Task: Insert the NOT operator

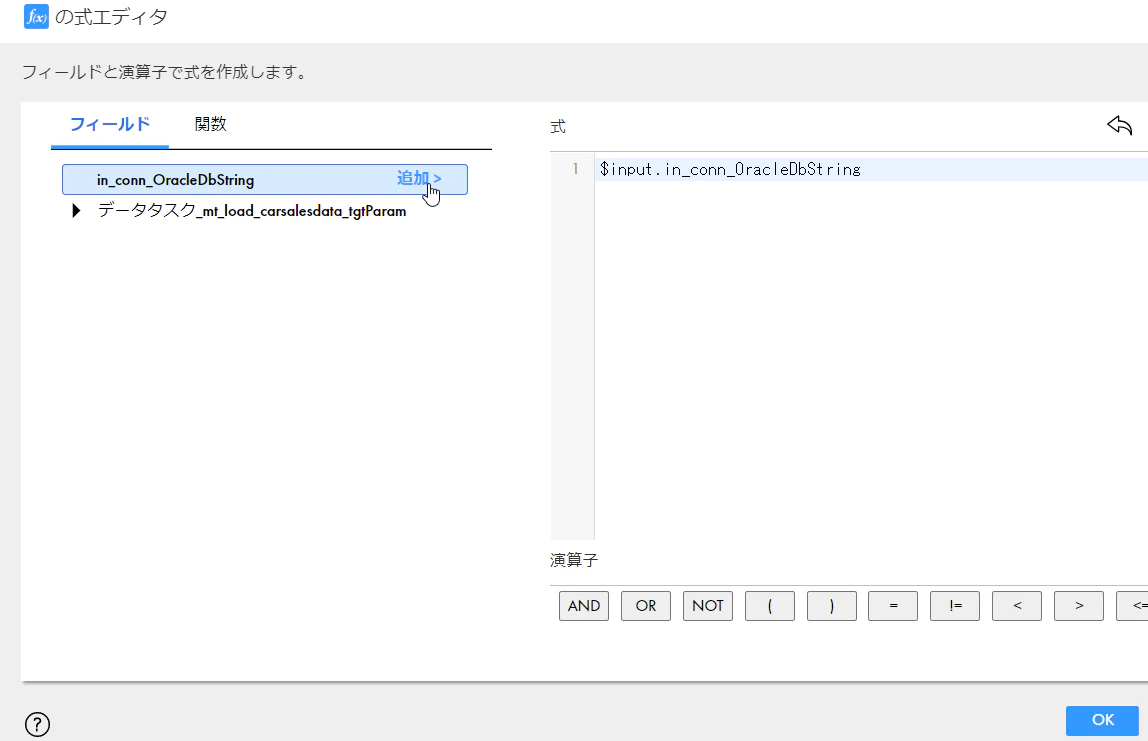Action: coord(708,606)
